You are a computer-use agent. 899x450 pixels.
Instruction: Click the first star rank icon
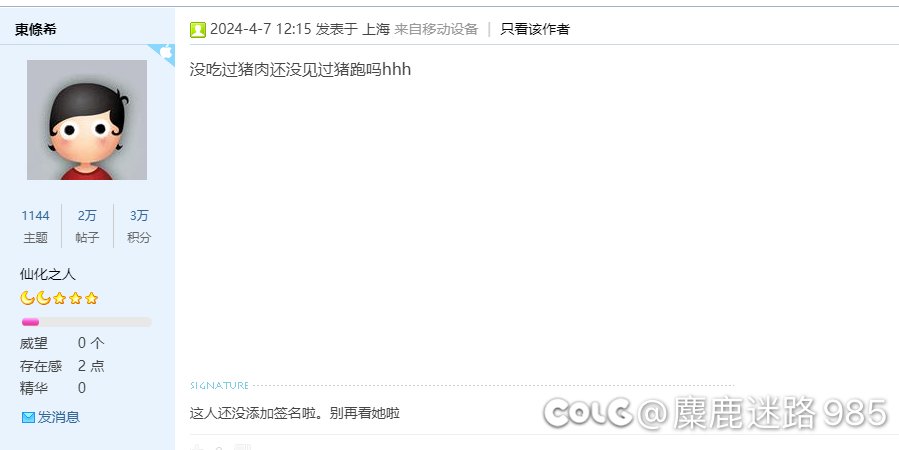[x=59, y=298]
